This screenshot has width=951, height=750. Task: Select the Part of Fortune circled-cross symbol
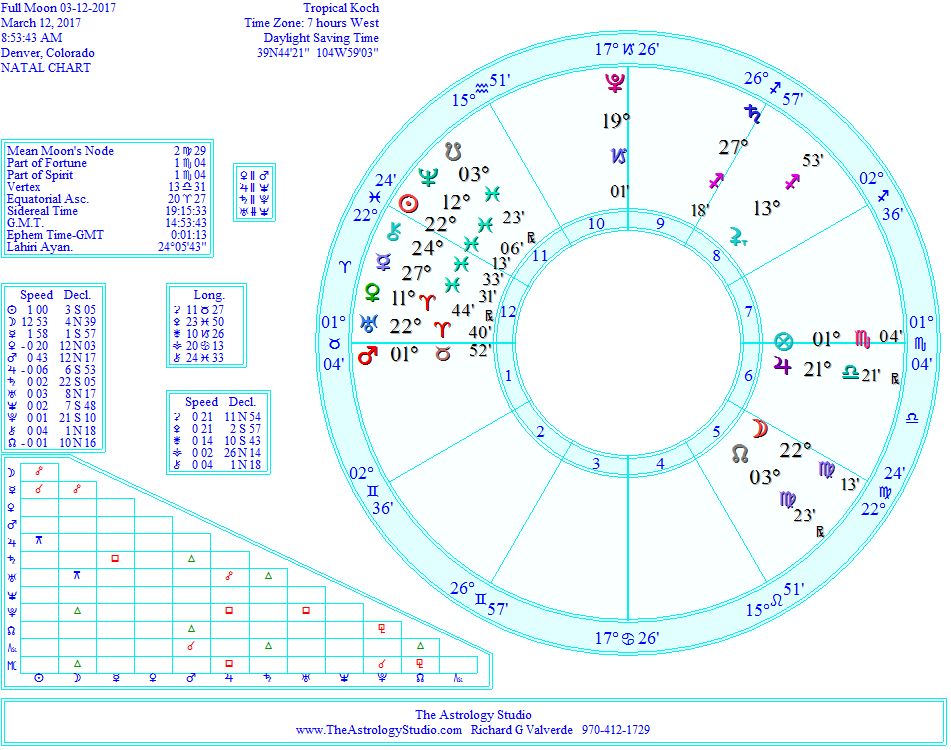pyautogui.click(x=783, y=341)
